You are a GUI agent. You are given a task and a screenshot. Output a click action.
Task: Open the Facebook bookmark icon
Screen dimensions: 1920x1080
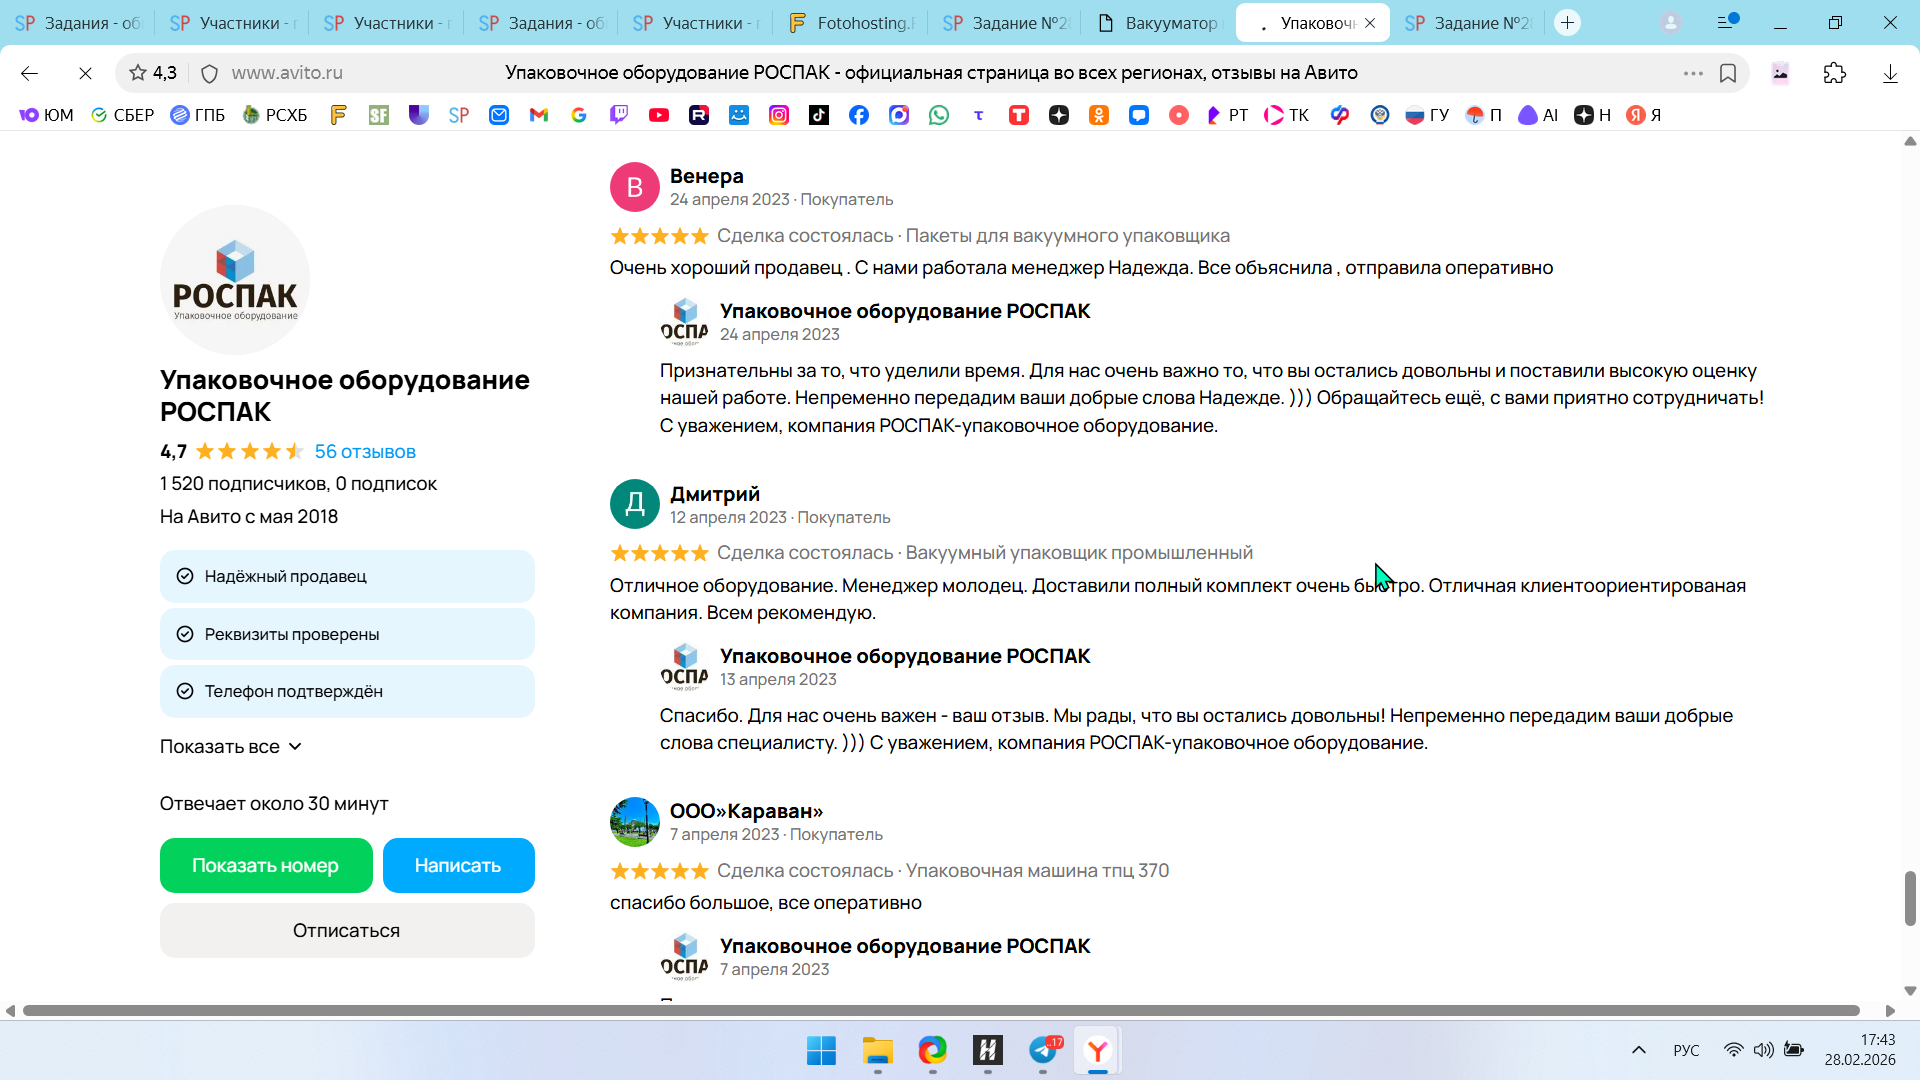(858, 115)
